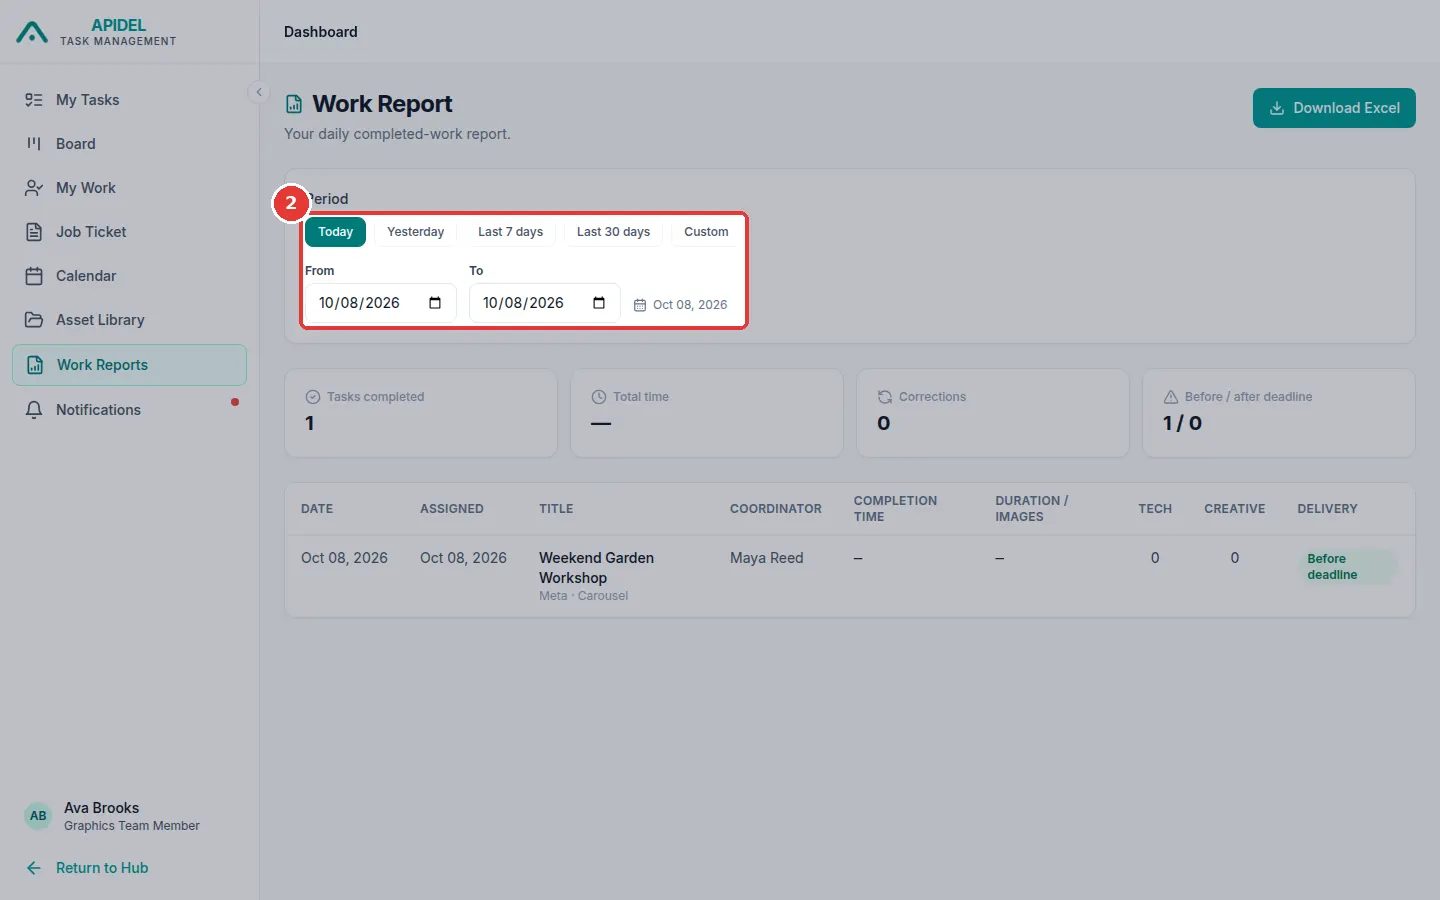Open the From date calendar picker
Viewport: 1440px width, 900px height.
click(x=435, y=303)
